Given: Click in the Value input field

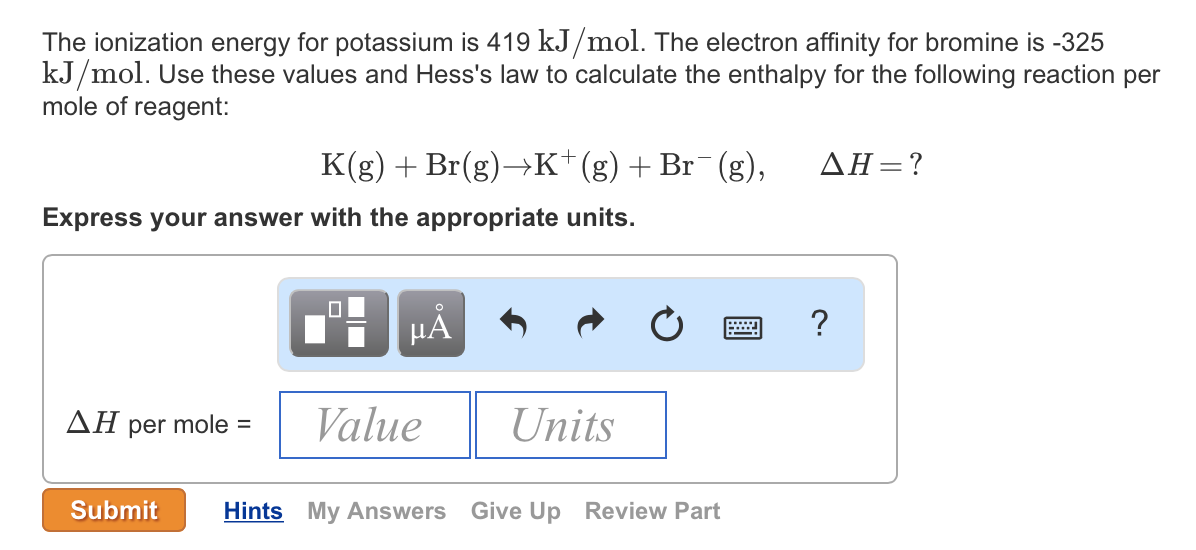Looking at the screenshot, I should point(375,425).
